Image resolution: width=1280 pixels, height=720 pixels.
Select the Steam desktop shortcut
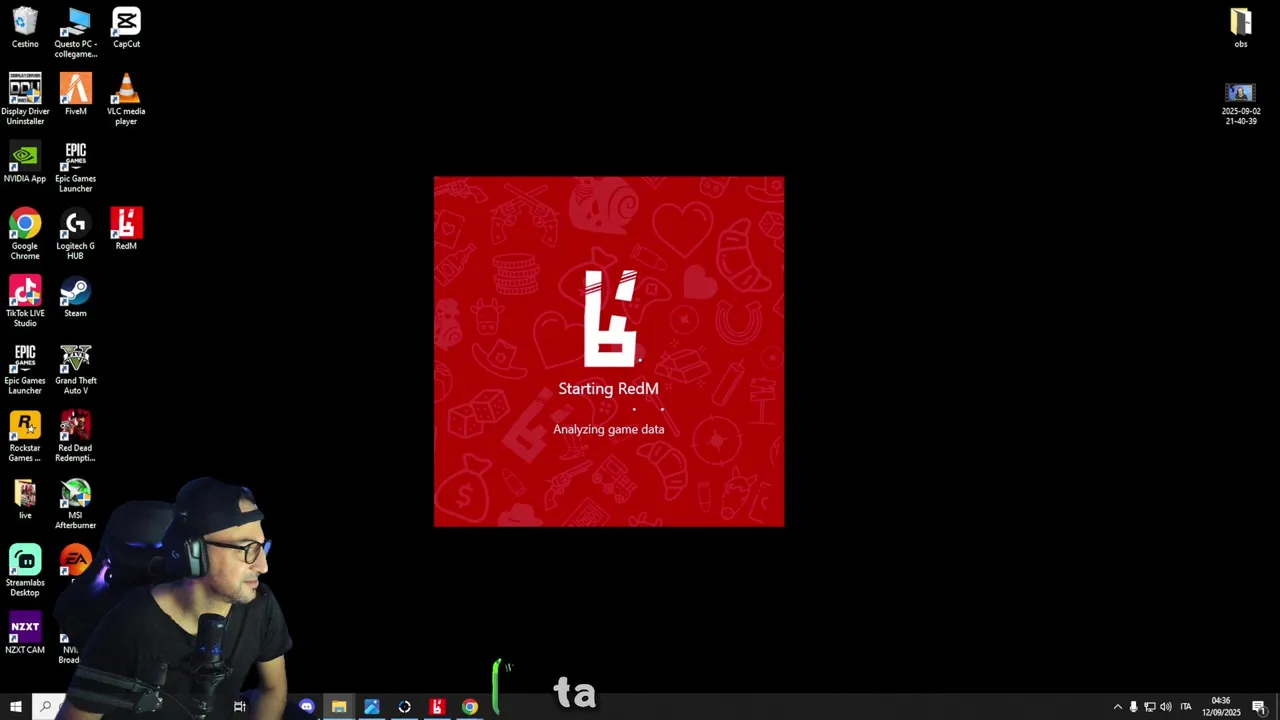[76, 297]
